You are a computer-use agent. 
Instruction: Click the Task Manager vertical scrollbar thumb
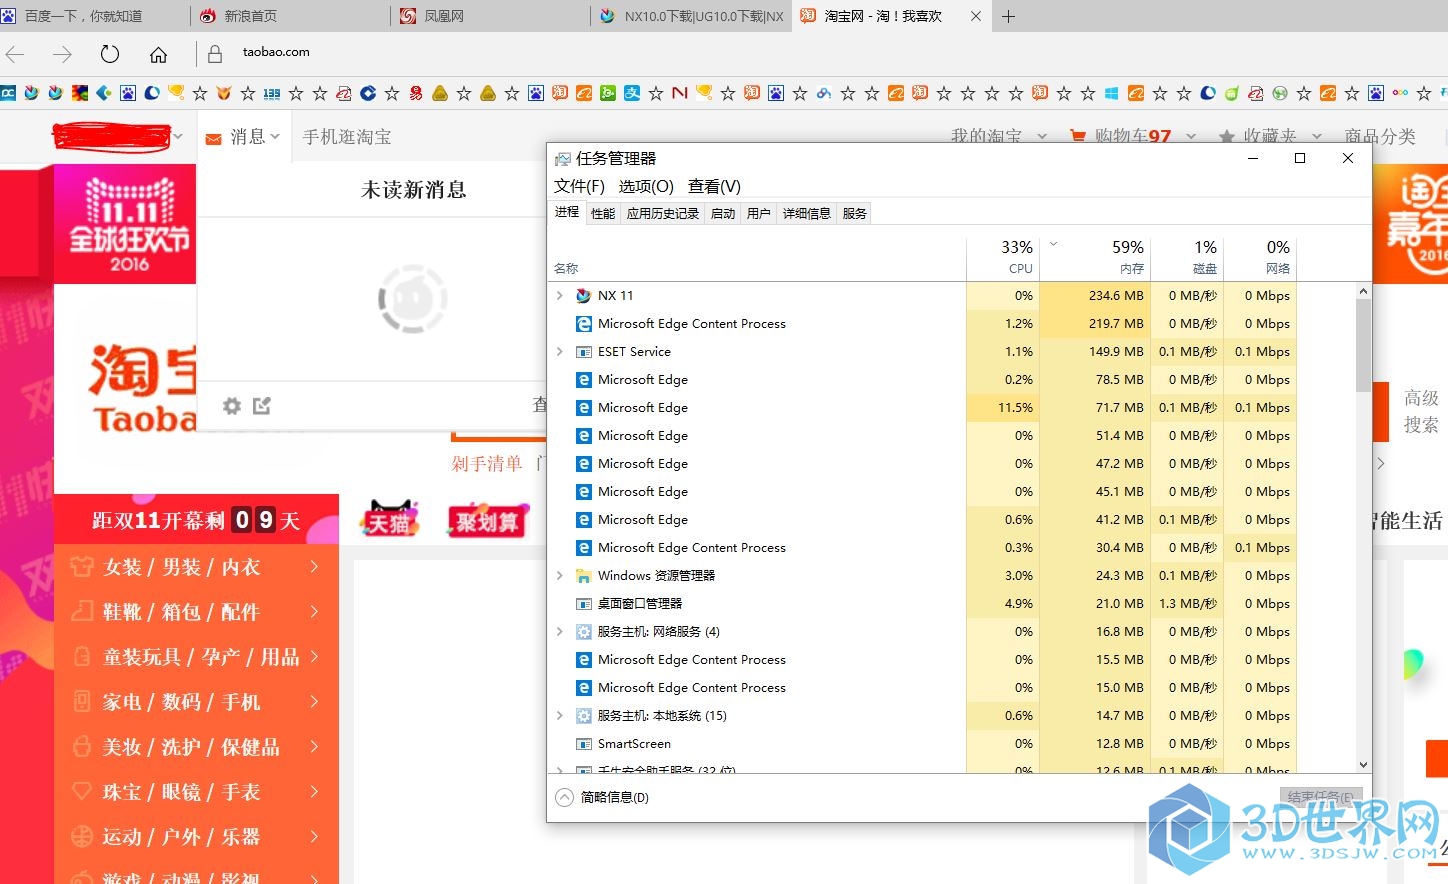click(x=1363, y=345)
